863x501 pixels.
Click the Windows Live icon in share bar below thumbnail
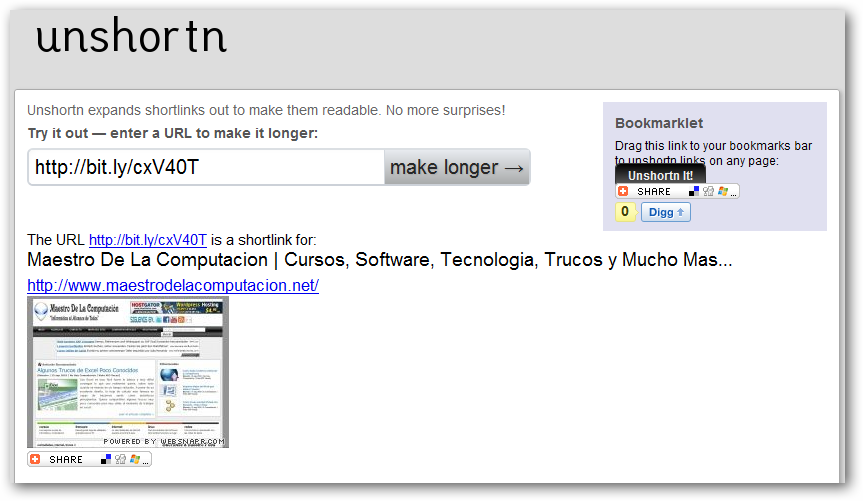tap(135, 459)
